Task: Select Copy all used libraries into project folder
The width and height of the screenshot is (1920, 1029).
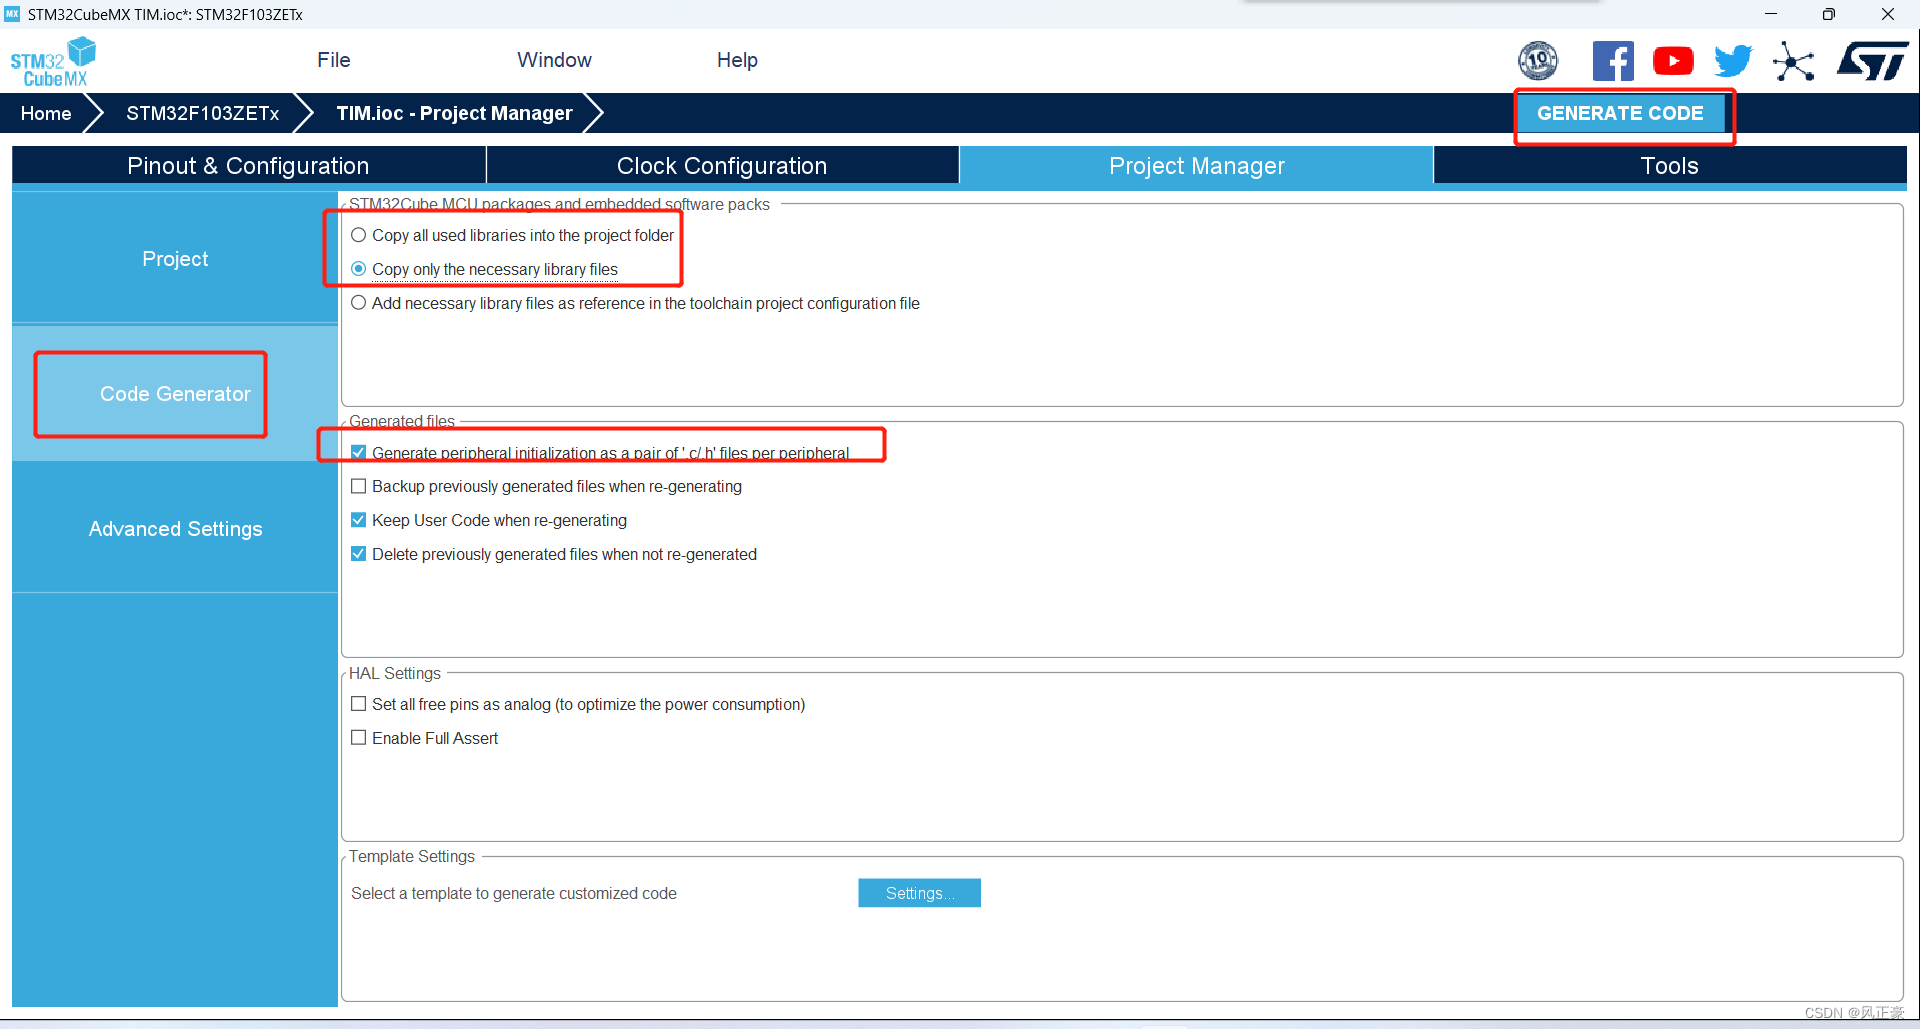Action: (x=513, y=235)
